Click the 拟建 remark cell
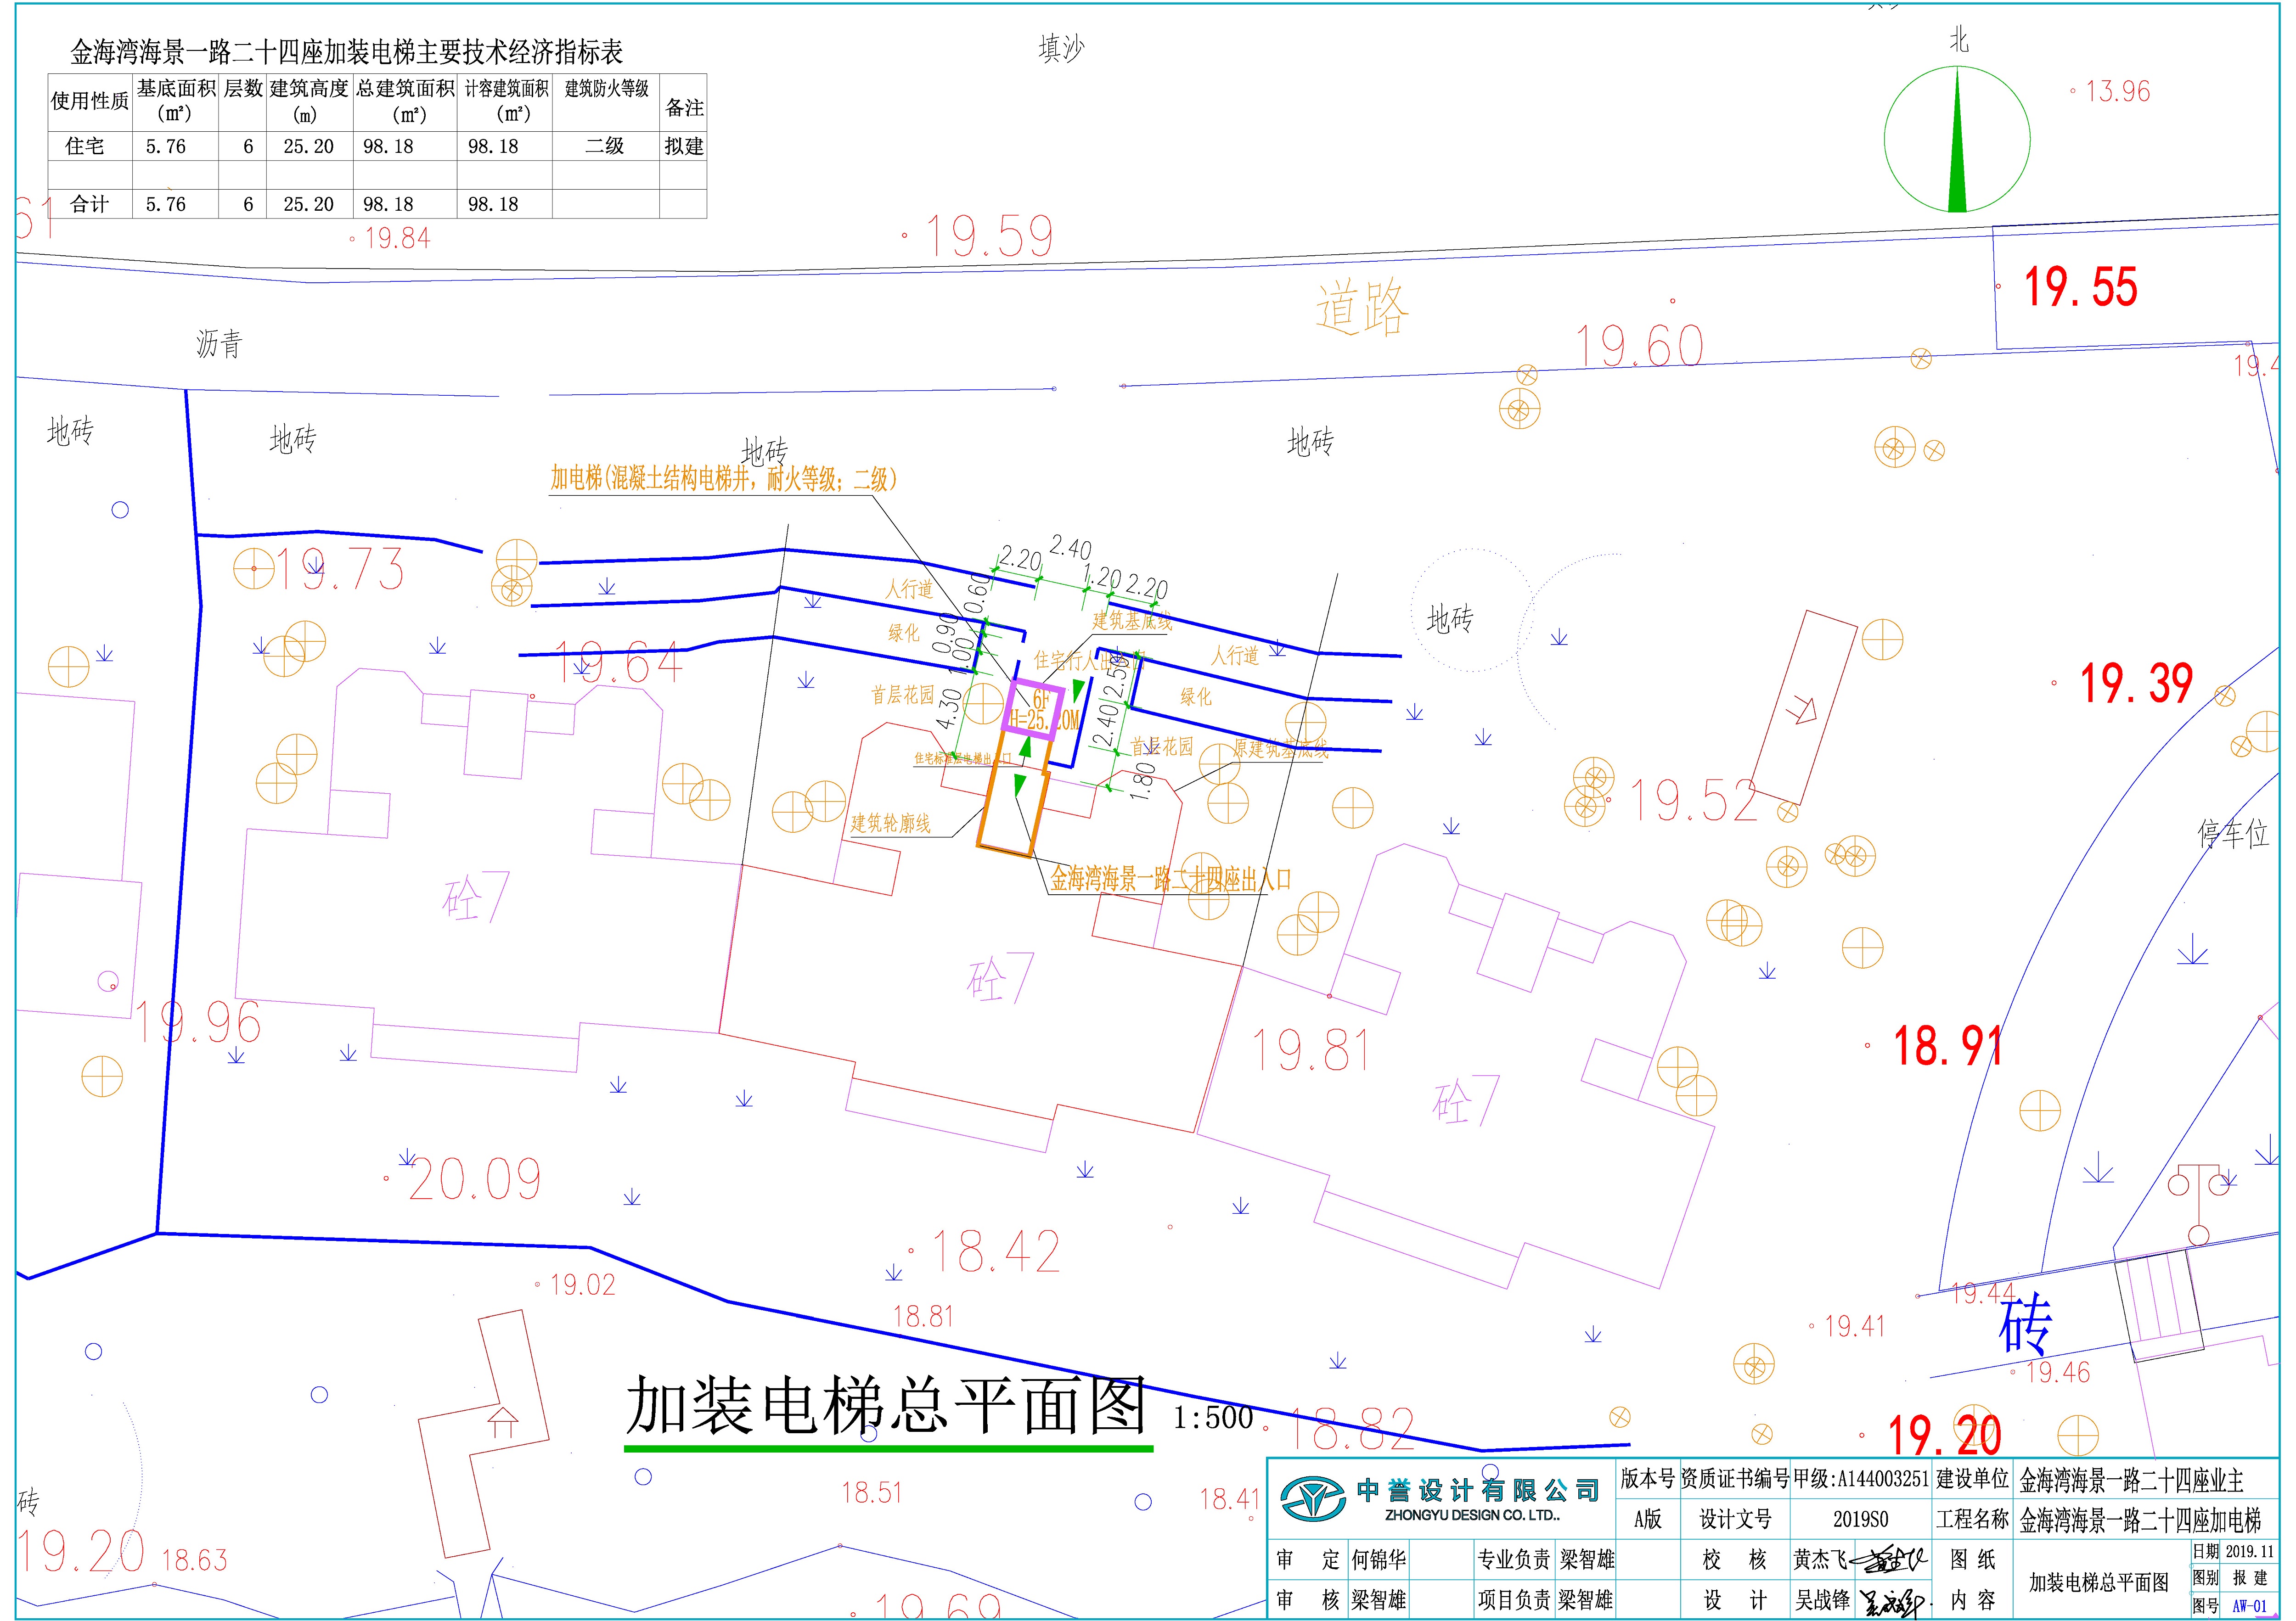 pos(684,146)
